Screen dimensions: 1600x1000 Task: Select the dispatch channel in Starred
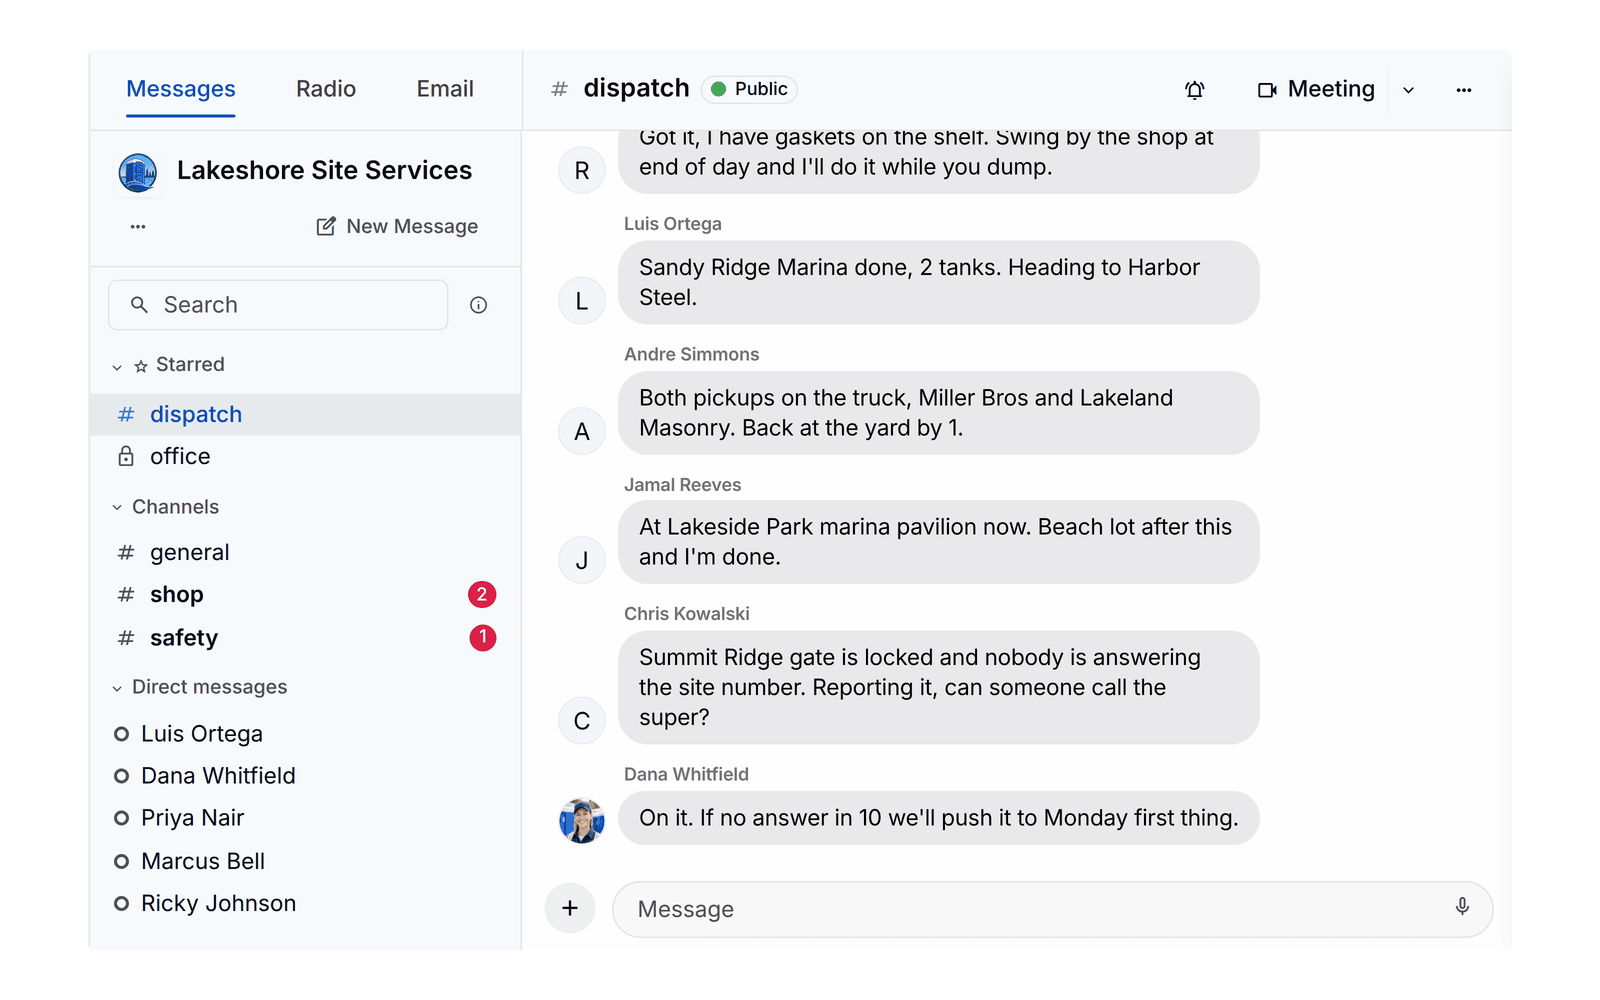pyautogui.click(x=305, y=414)
